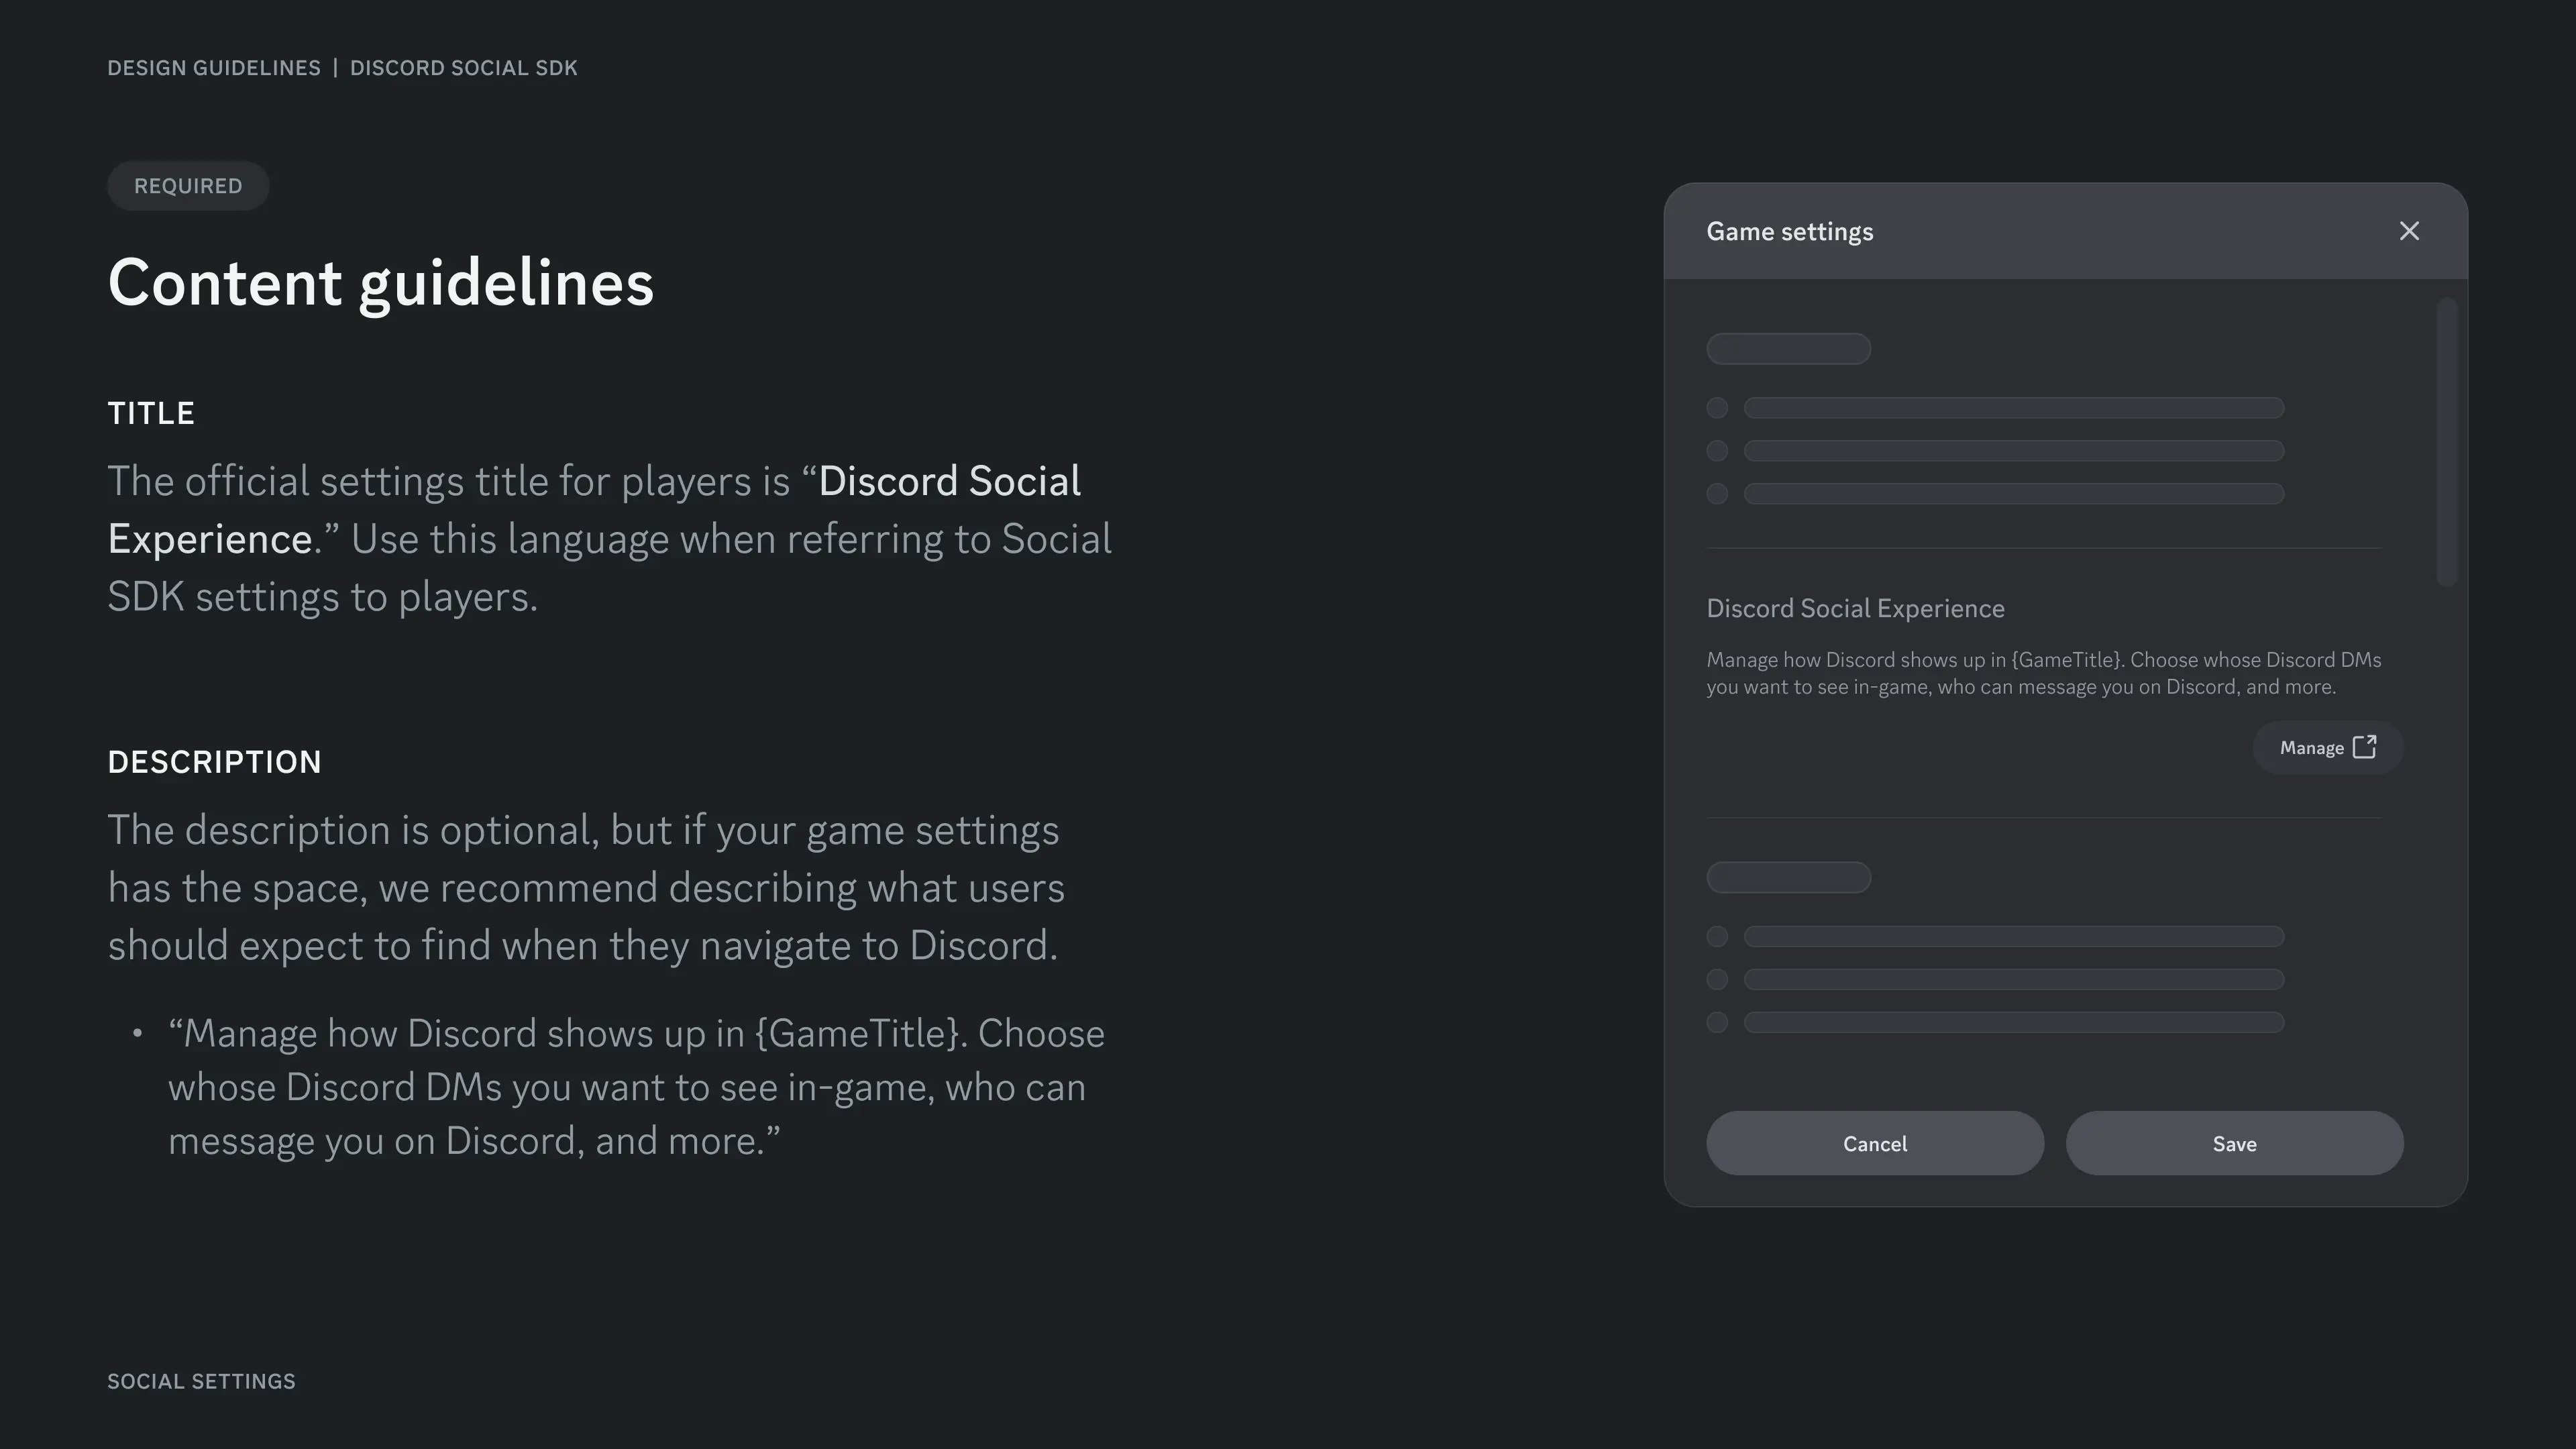The height and width of the screenshot is (1449, 2576).
Task: Click the DISCORD SOCIAL SDK breadcrumb
Action: click(x=463, y=67)
